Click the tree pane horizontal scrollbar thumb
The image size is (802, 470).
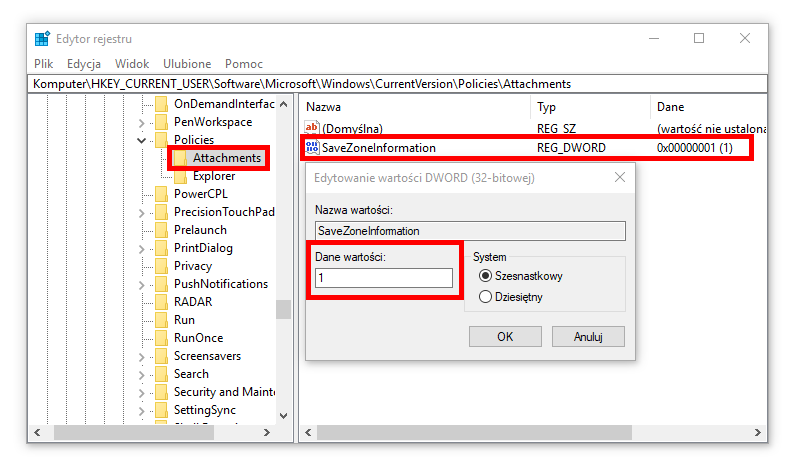(134, 433)
